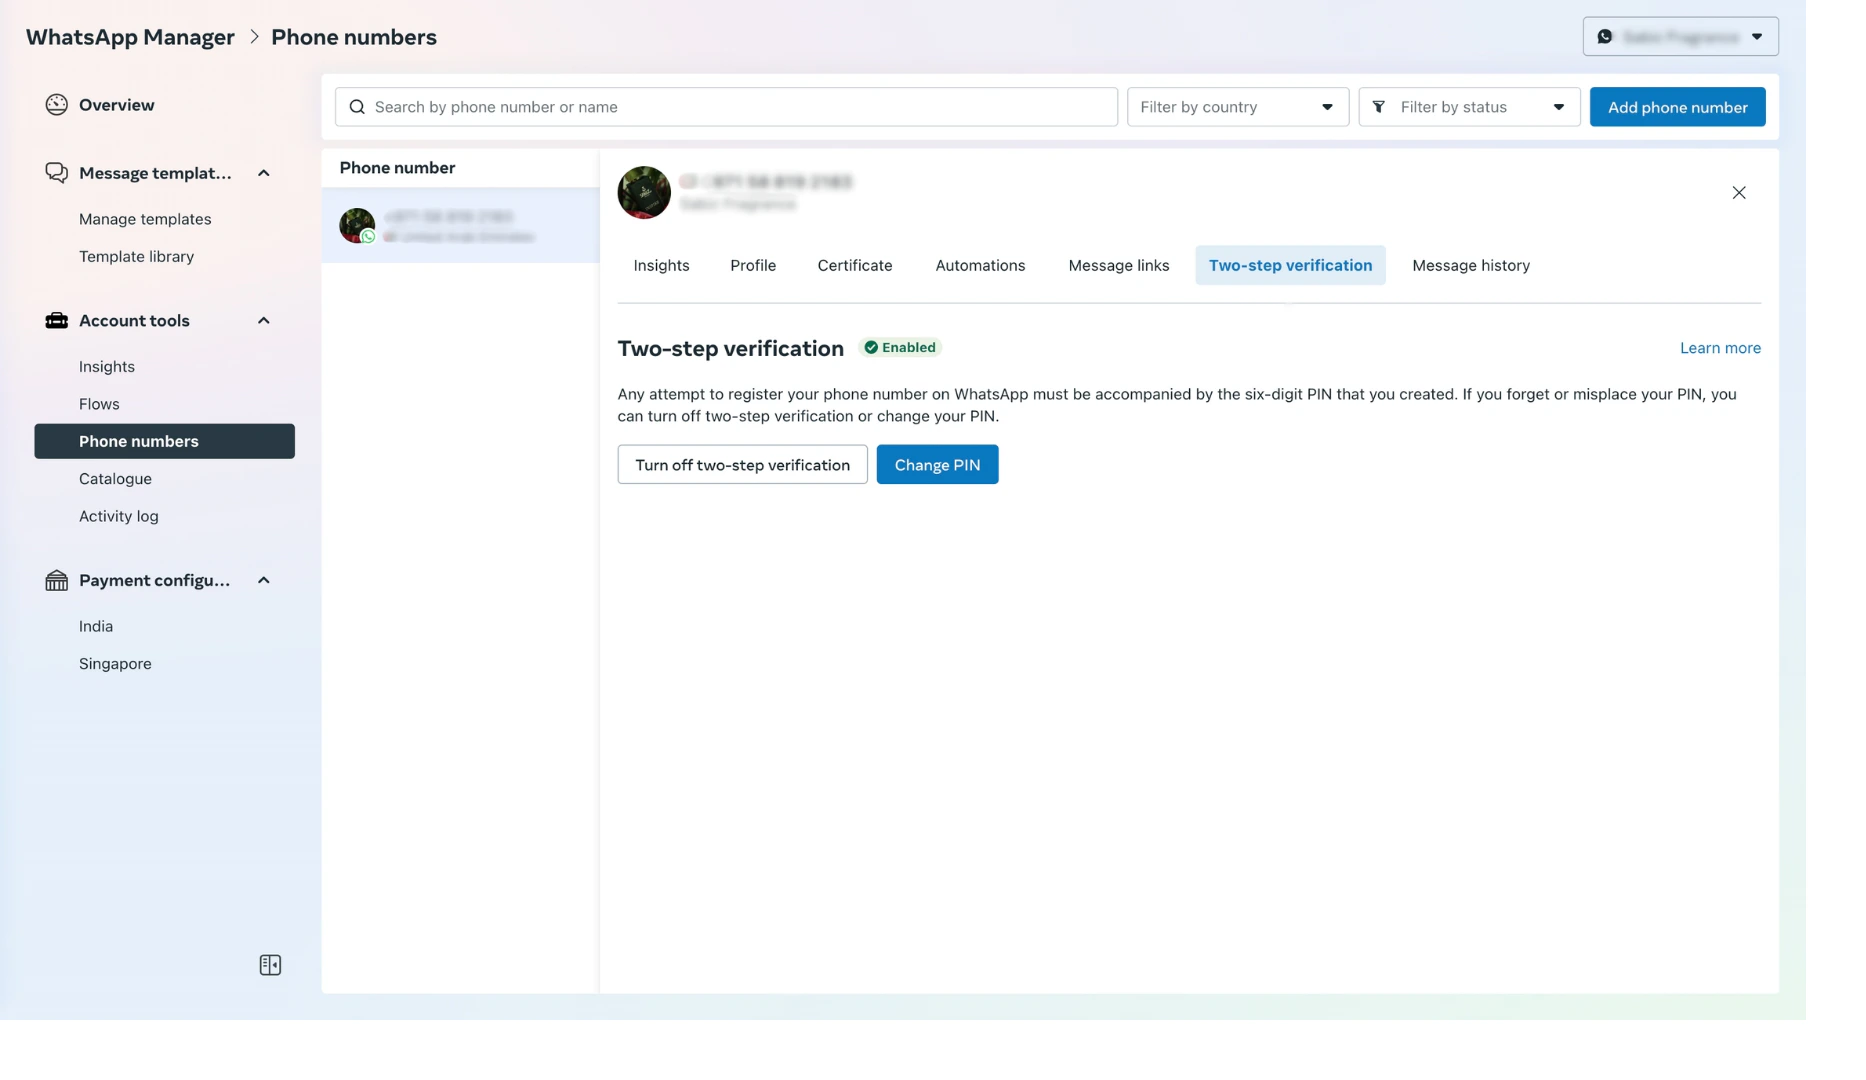Click the Add phone number button
The height and width of the screenshot is (1080, 1866).
1677,107
